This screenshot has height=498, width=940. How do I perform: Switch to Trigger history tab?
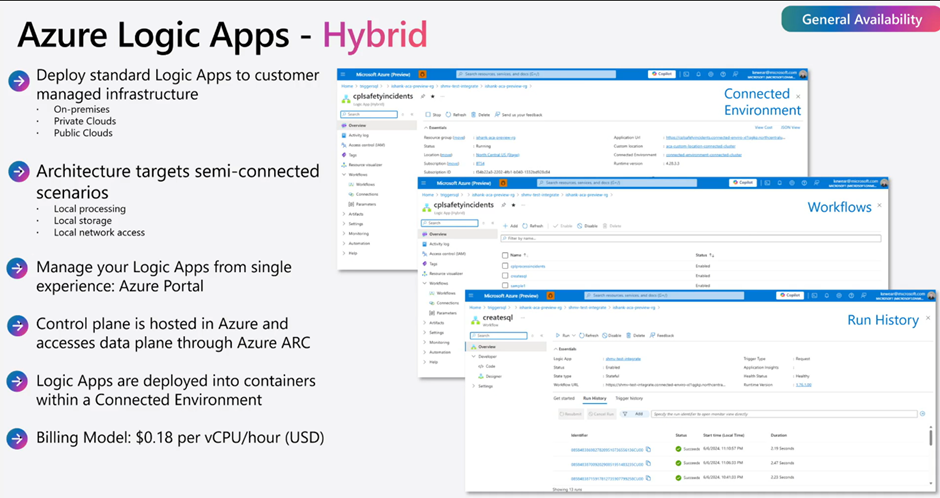629,398
